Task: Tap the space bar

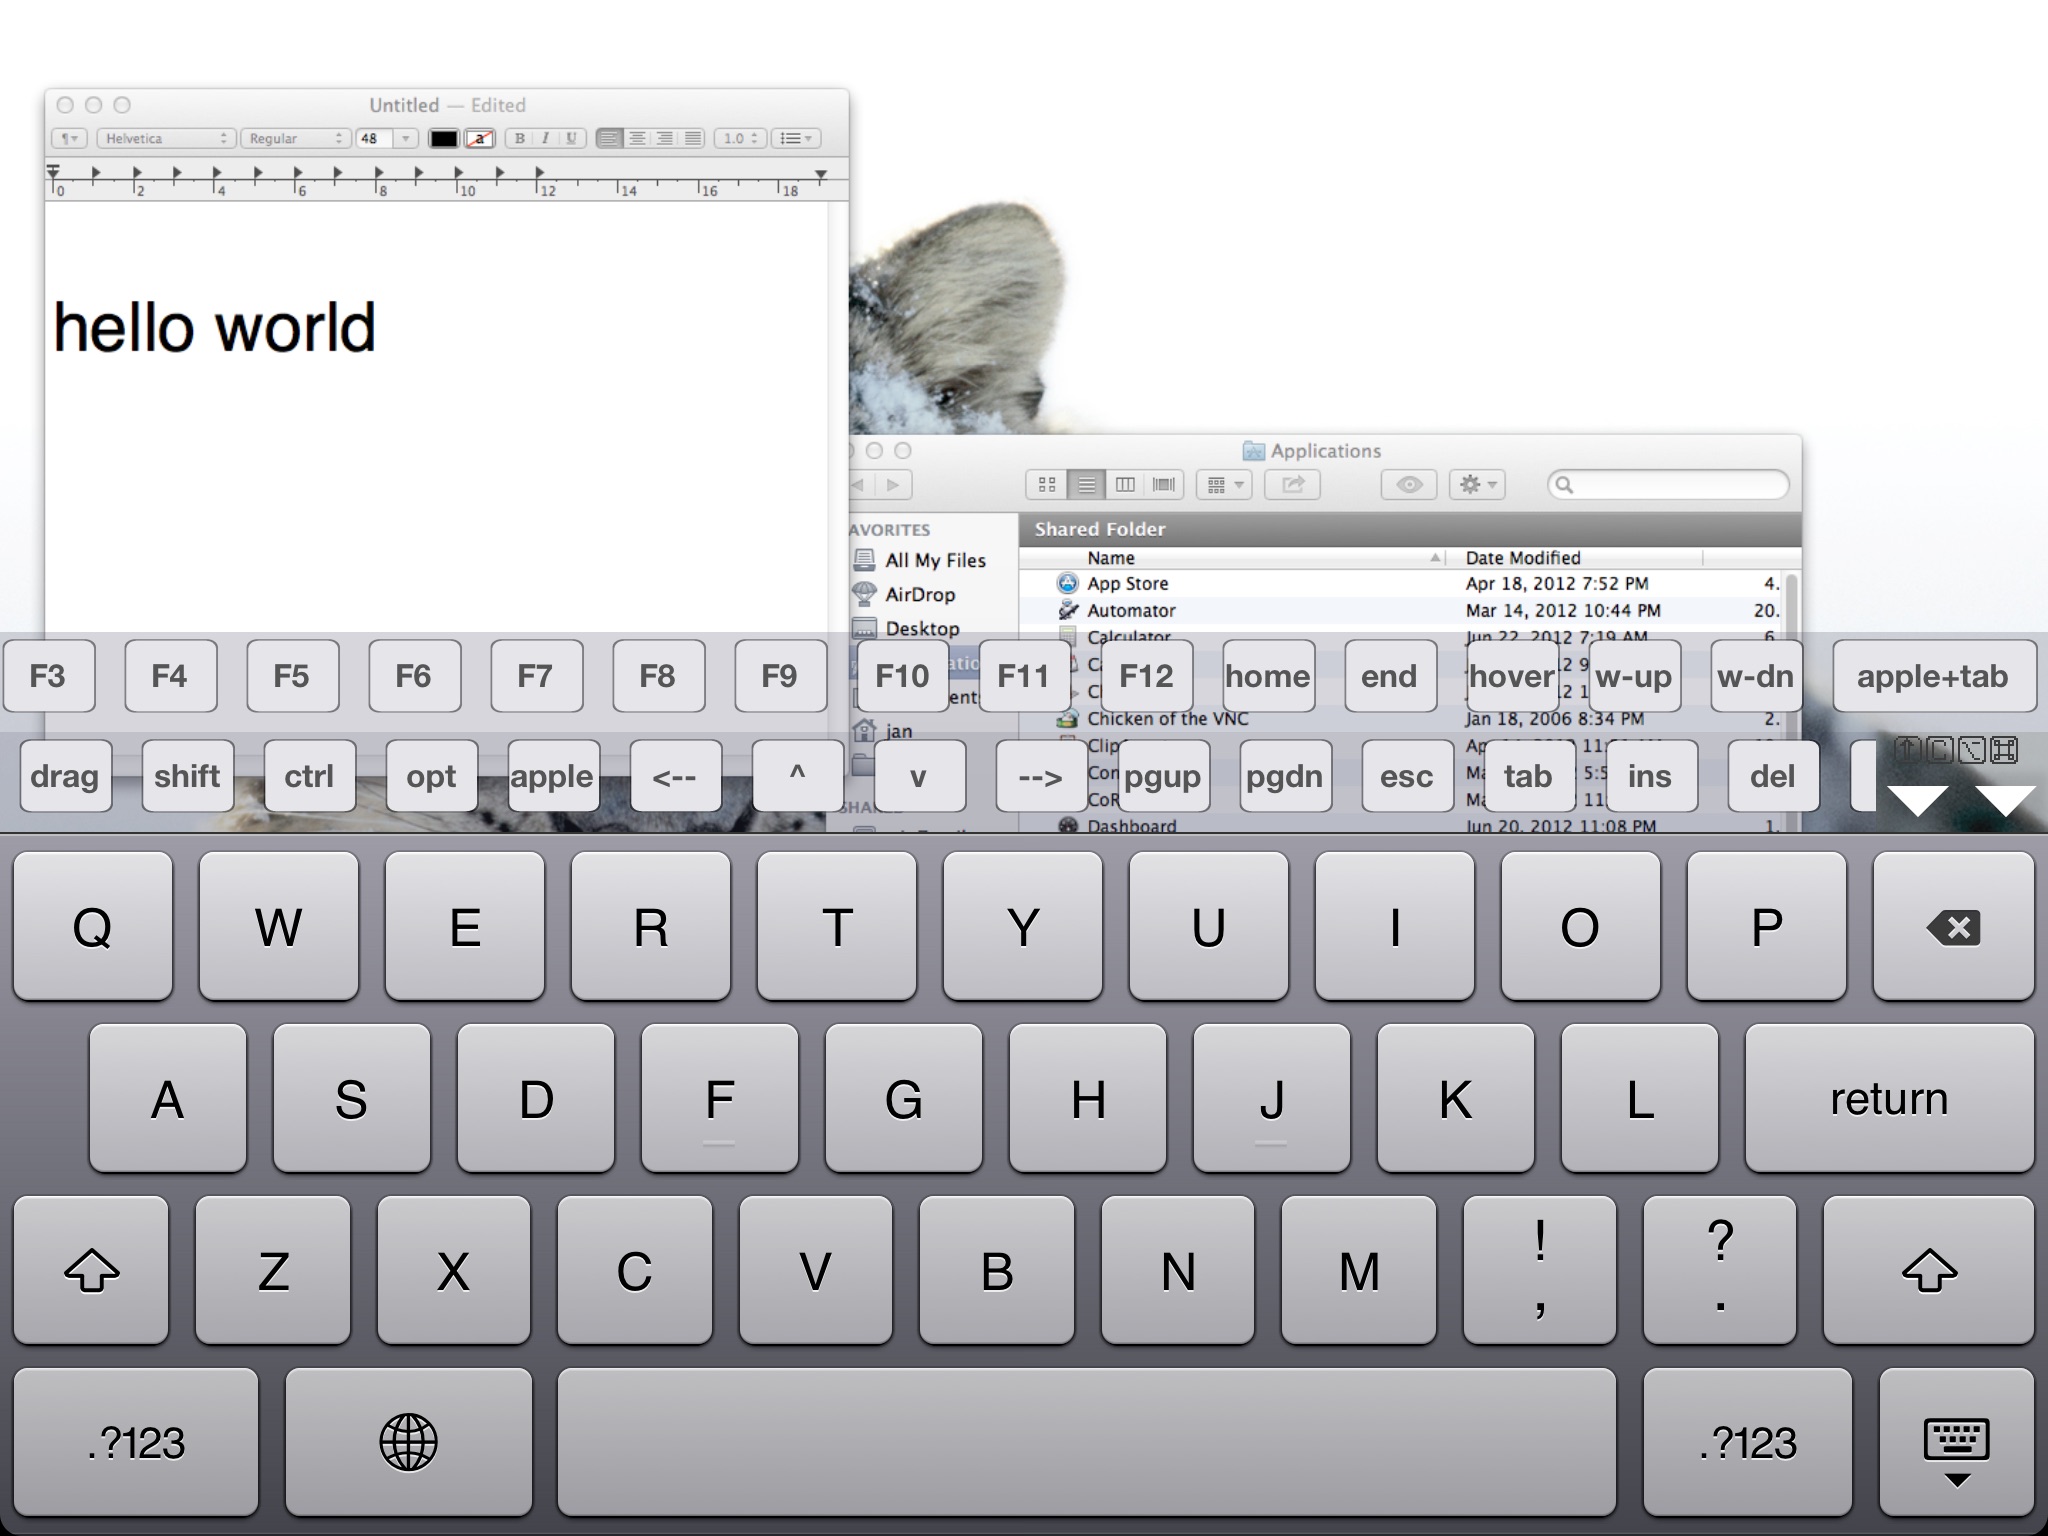Action: point(1086,1442)
